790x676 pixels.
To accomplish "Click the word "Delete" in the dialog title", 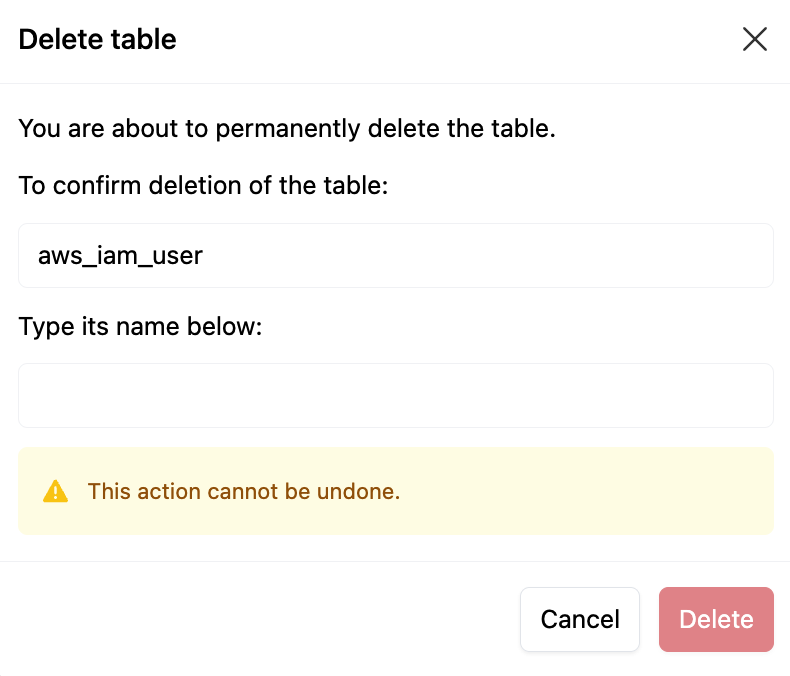I will click(x=55, y=39).
